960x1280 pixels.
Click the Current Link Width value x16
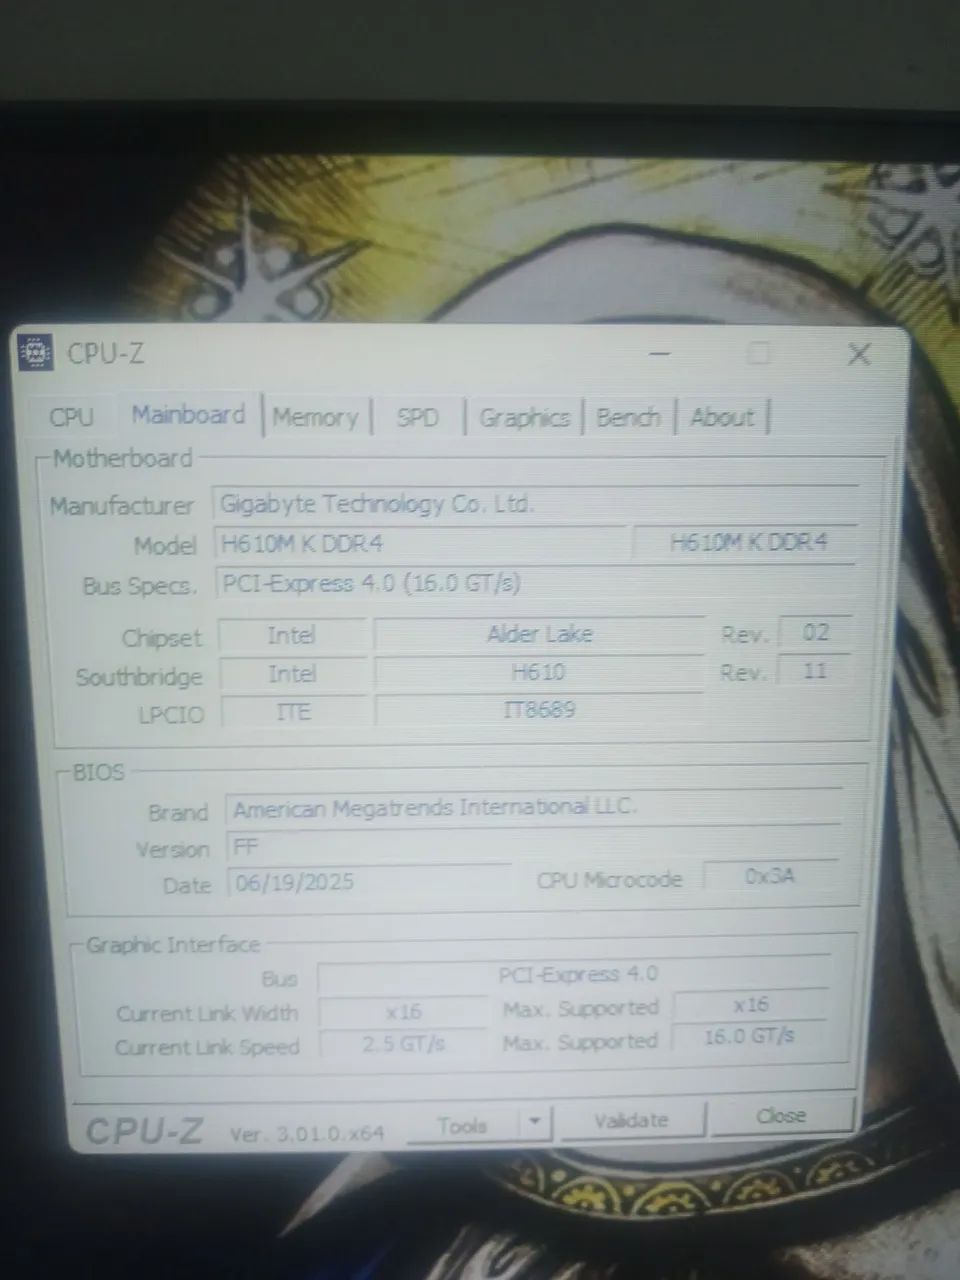[404, 1012]
